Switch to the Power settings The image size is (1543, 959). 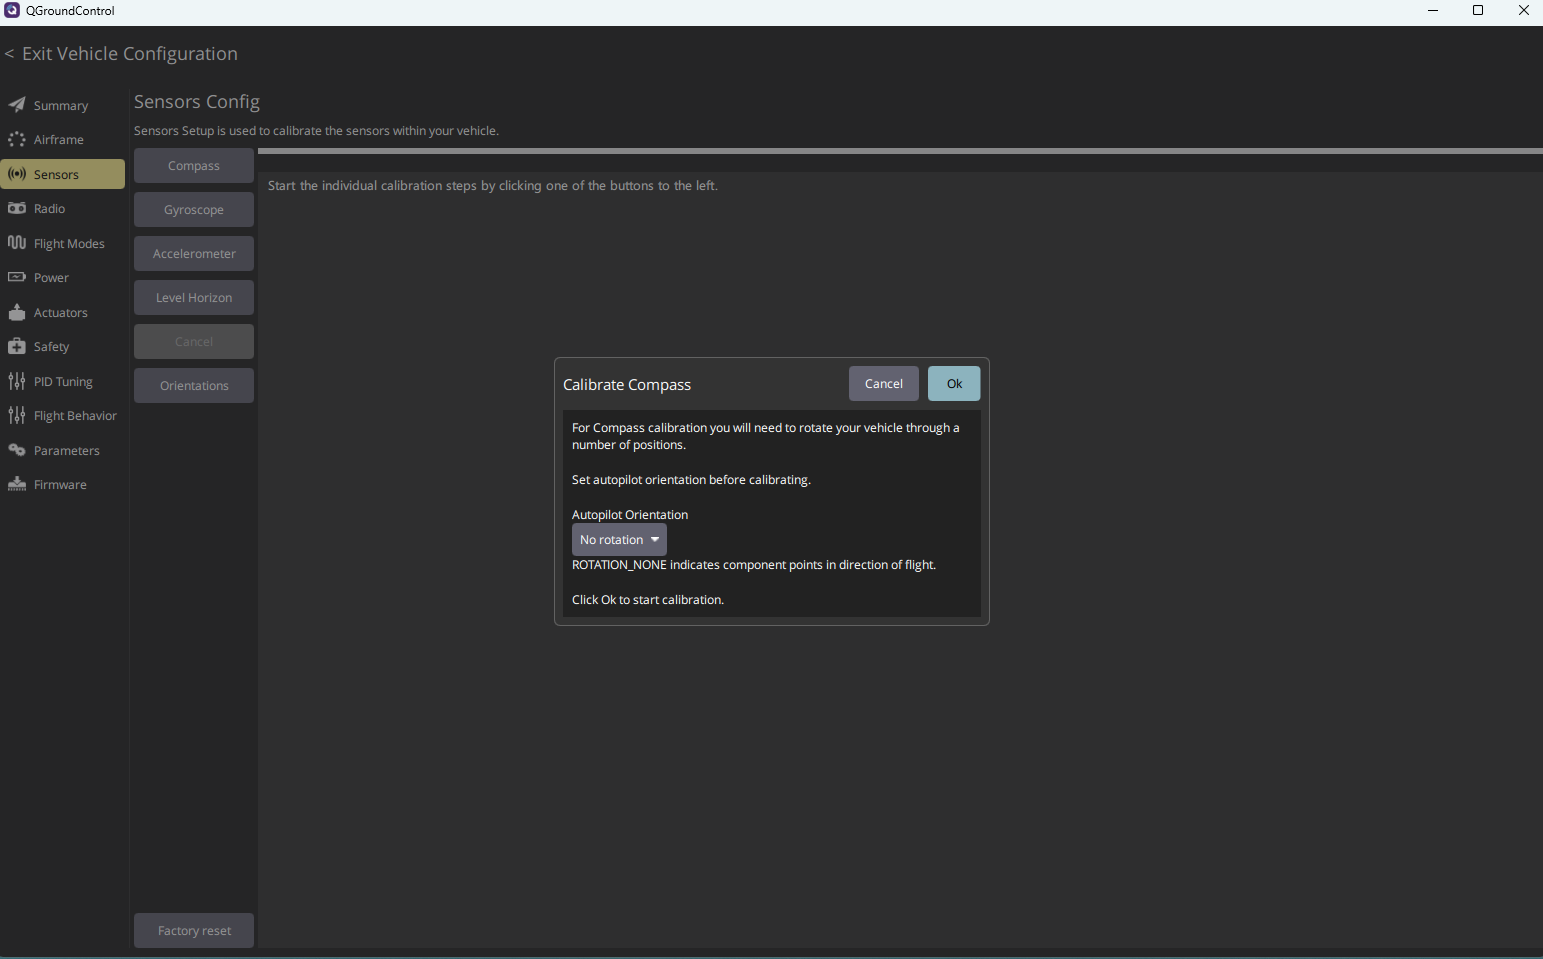pos(63,278)
